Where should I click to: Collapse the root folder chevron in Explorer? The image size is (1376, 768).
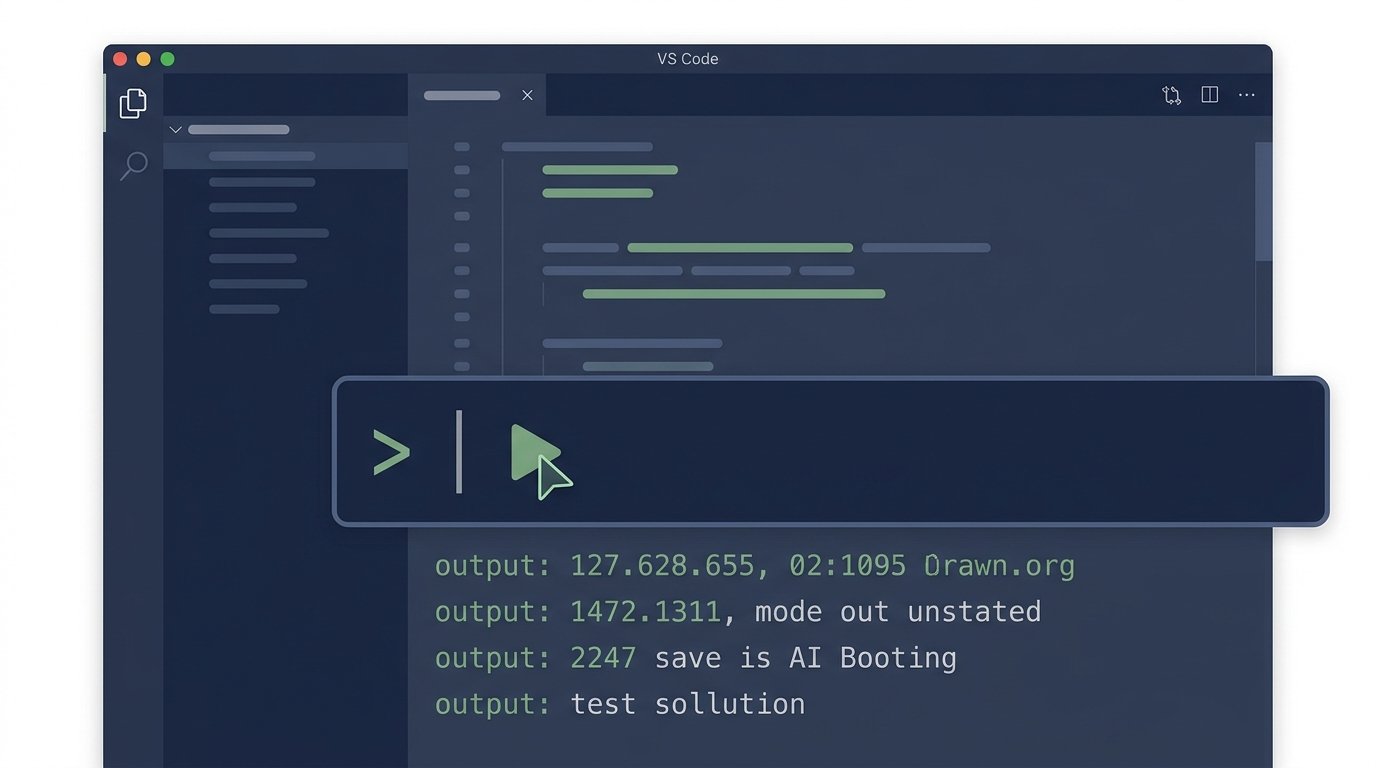point(175,129)
